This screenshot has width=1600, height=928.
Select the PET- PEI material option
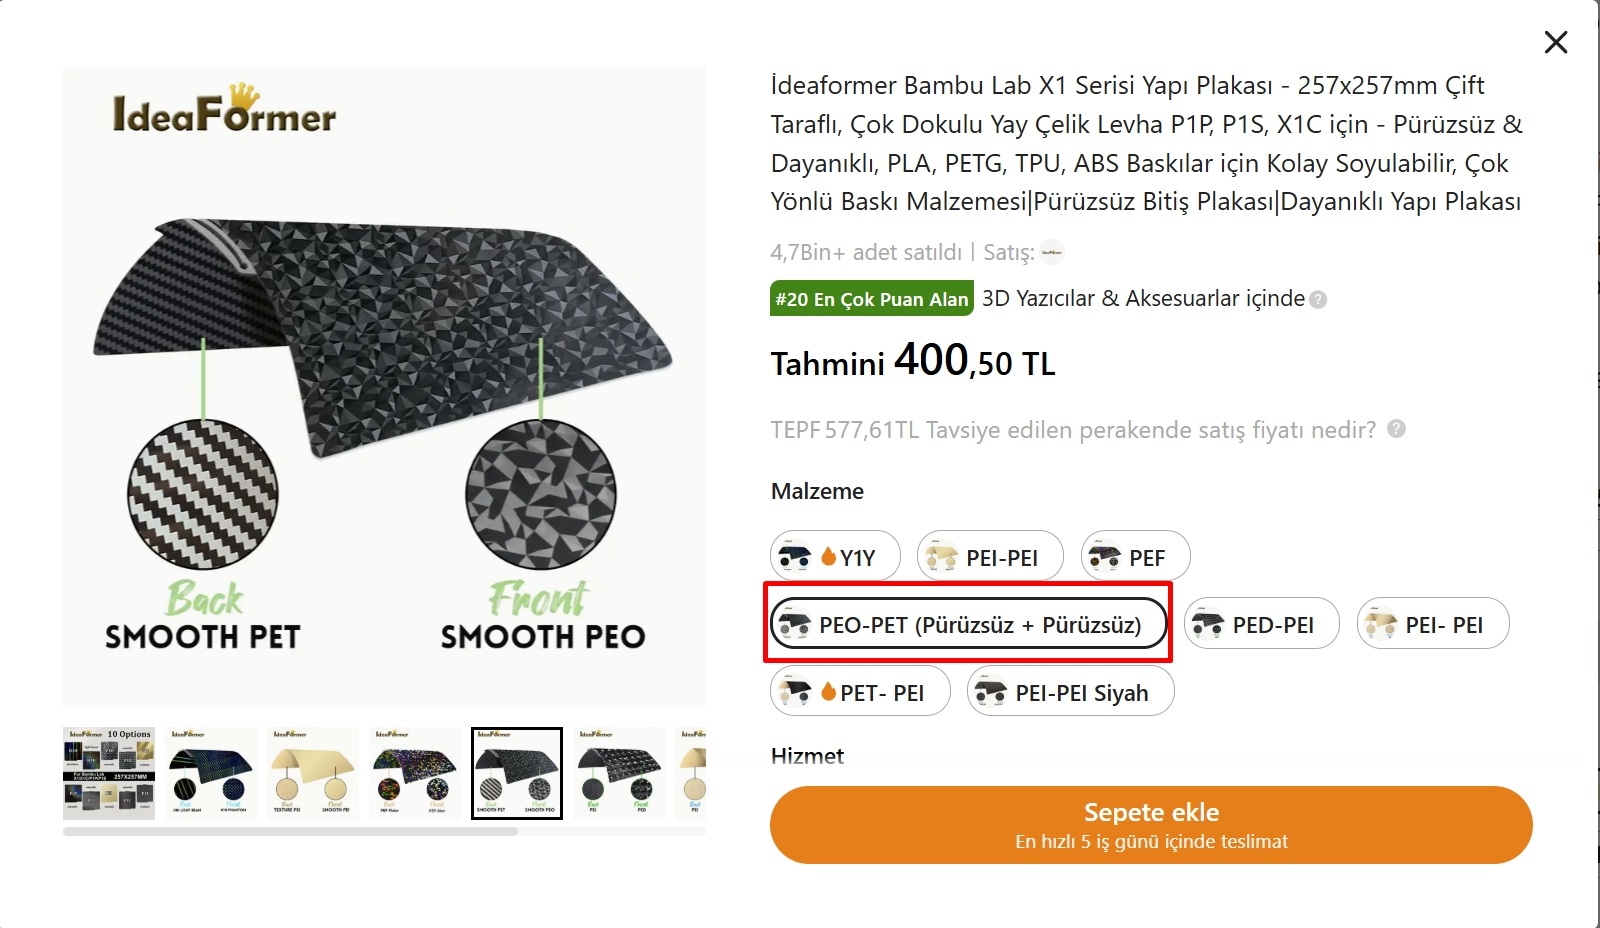[860, 693]
